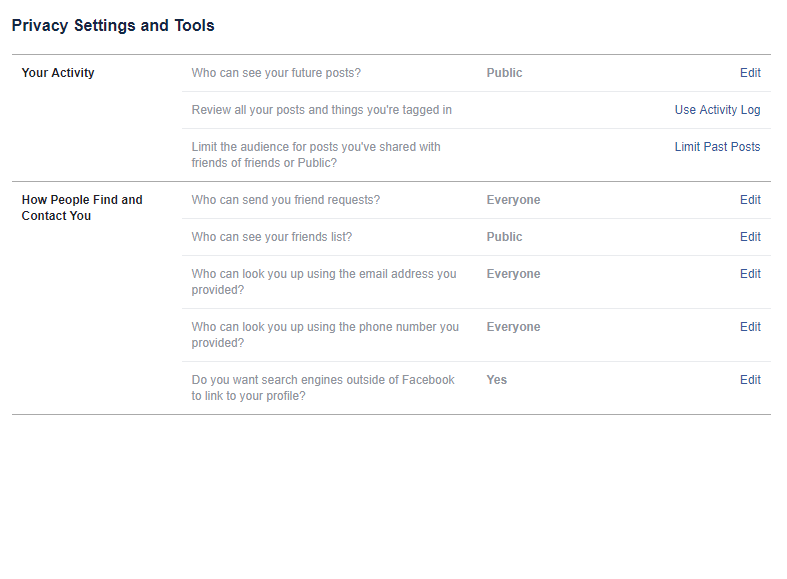Image resolution: width=787 pixels, height=579 pixels.
Task: Click the 'look you up using the email address' text
Action: (324, 282)
